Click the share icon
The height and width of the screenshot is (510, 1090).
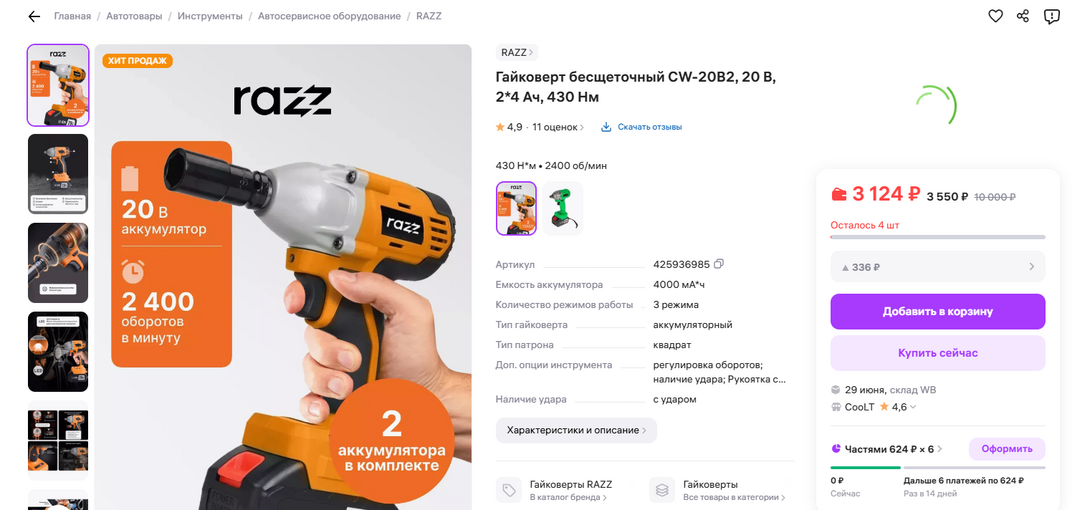tap(1023, 16)
